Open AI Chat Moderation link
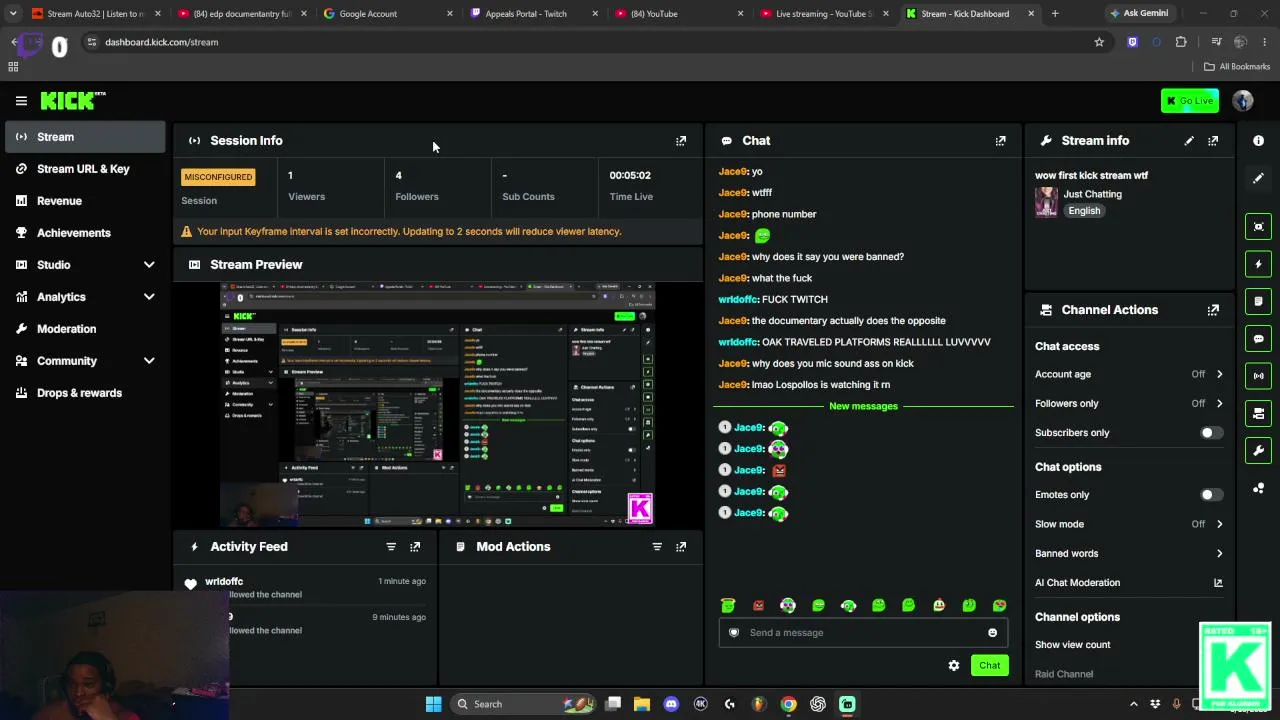Viewport: 1280px width, 720px height. (1129, 583)
